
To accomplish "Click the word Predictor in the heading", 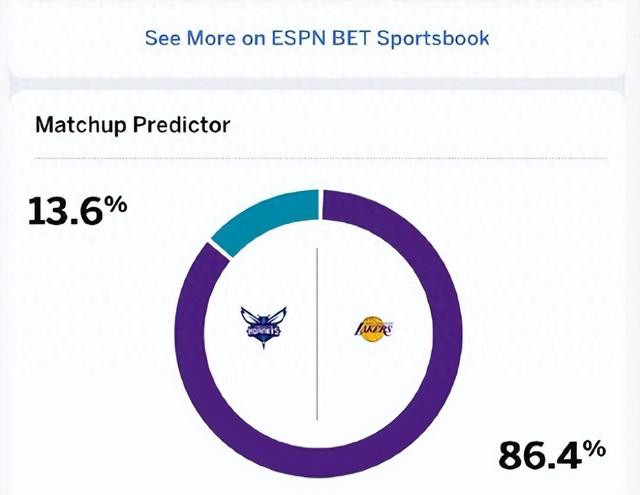I will [x=182, y=125].
